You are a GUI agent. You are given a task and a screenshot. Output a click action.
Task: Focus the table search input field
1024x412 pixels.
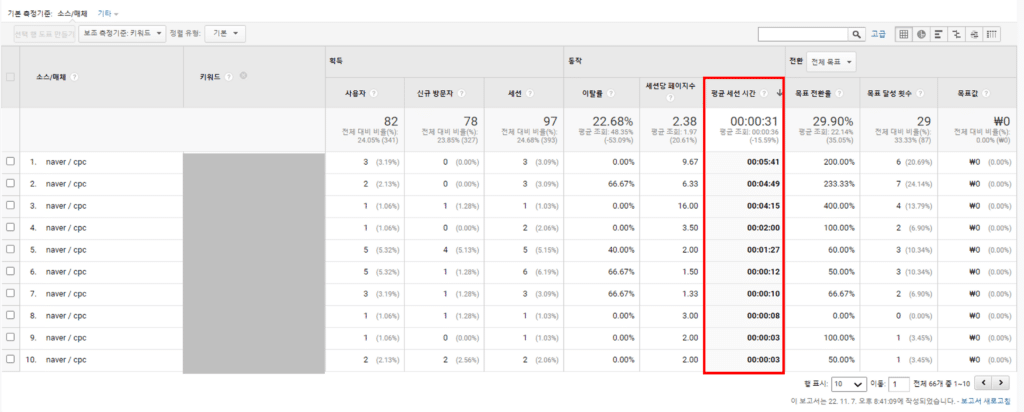point(803,34)
